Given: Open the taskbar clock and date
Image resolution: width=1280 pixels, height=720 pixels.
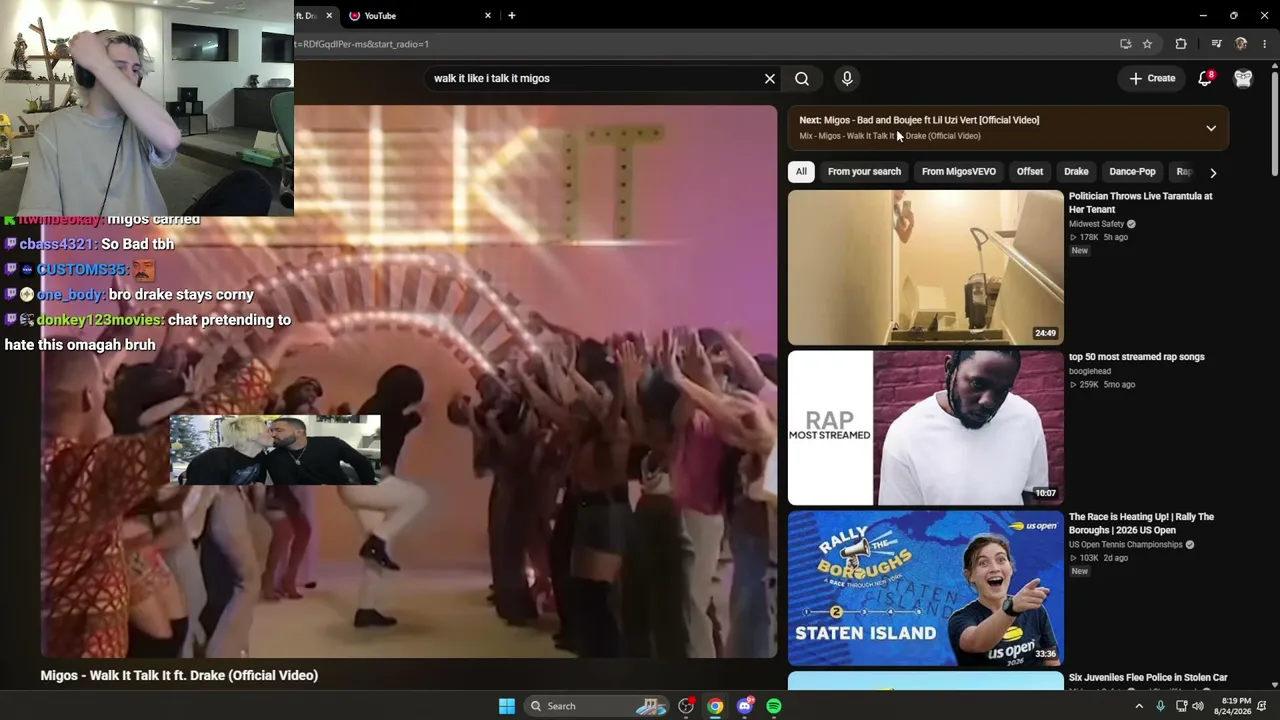Looking at the screenshot, I should click(1235, 706).
